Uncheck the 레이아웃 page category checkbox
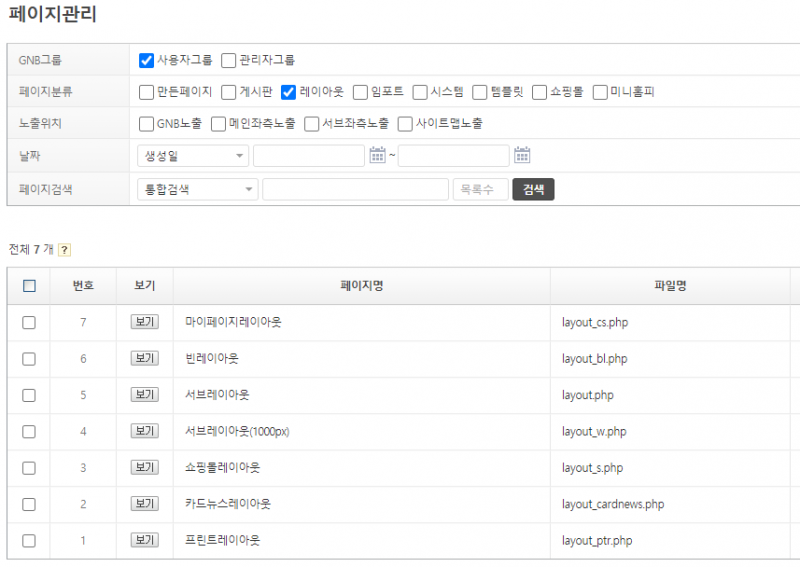The width and height of the screenshot is (800, 567). (x=289, y=92)
